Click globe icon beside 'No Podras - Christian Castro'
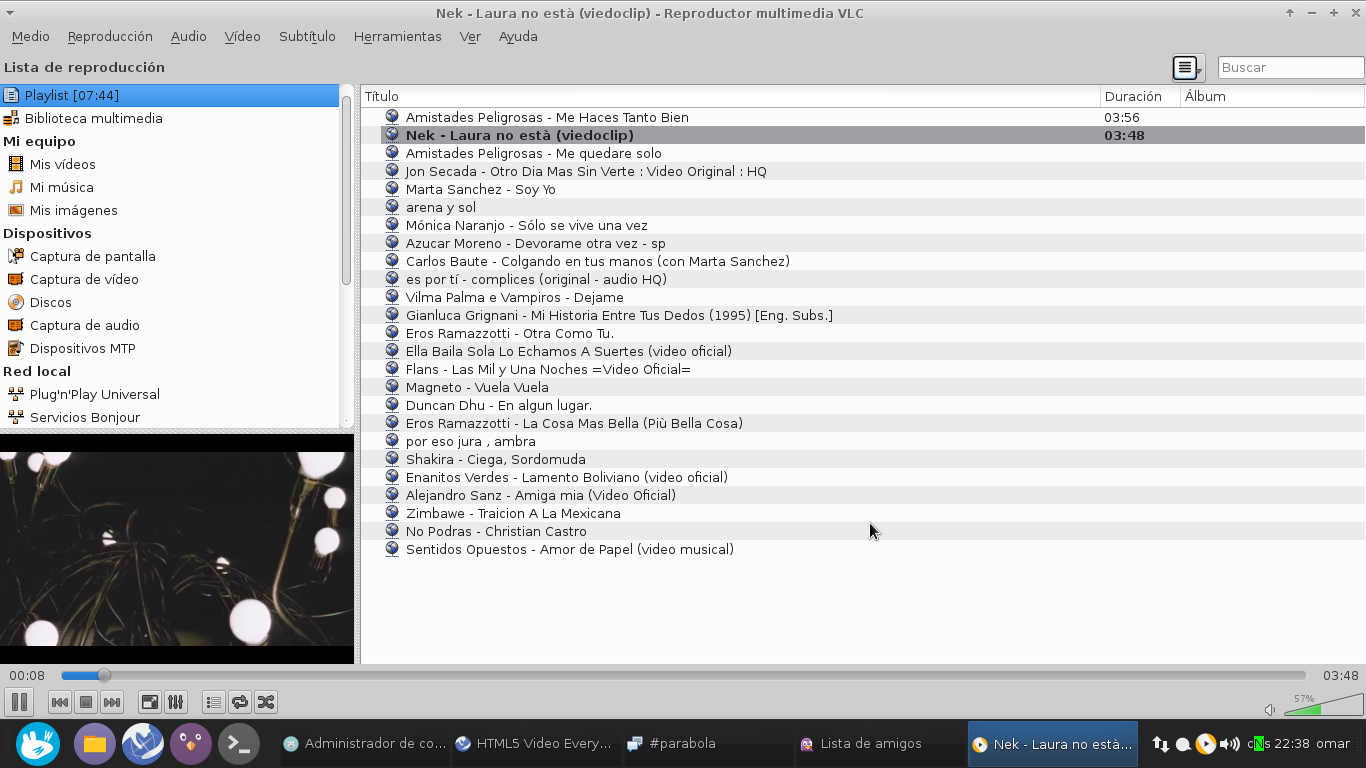This screenshot has height=768, width=1366. pos(392,531)
